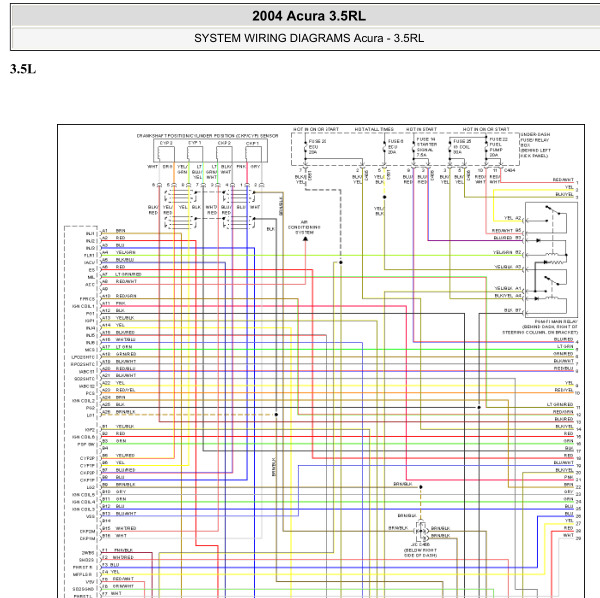Screen dimensions: 600x598
Task: Click the "B10 GRY" pin label
Action: pyautogui.click(x=114, y=492)
